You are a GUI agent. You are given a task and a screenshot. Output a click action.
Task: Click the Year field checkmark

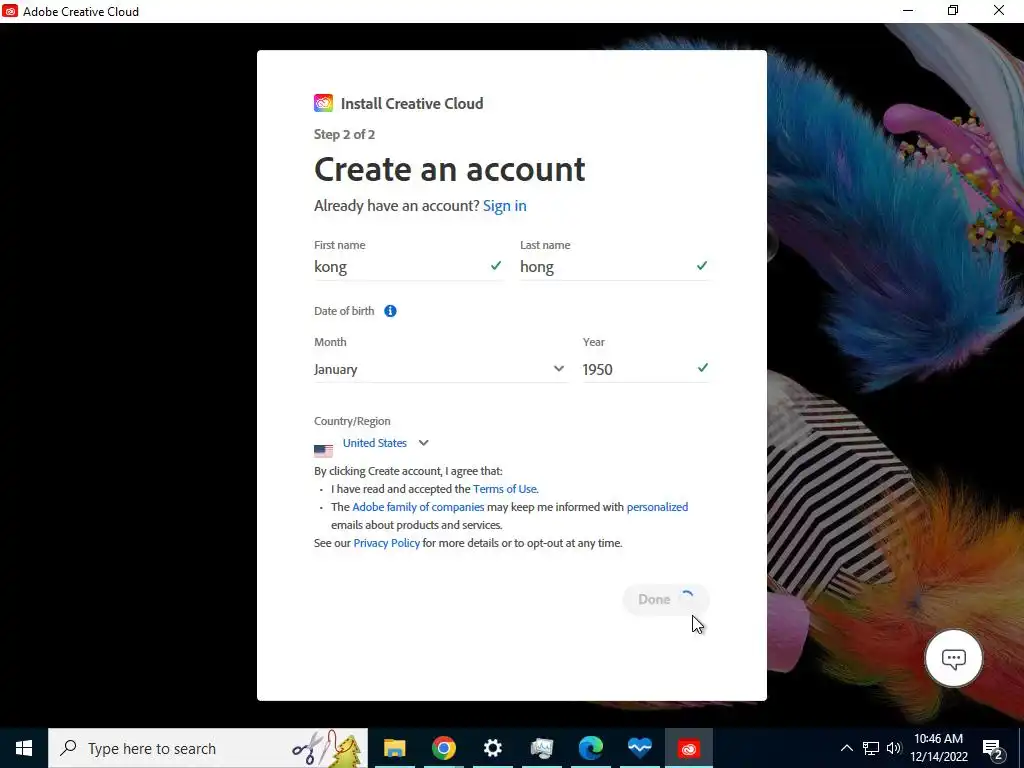[x=702, y=368]
